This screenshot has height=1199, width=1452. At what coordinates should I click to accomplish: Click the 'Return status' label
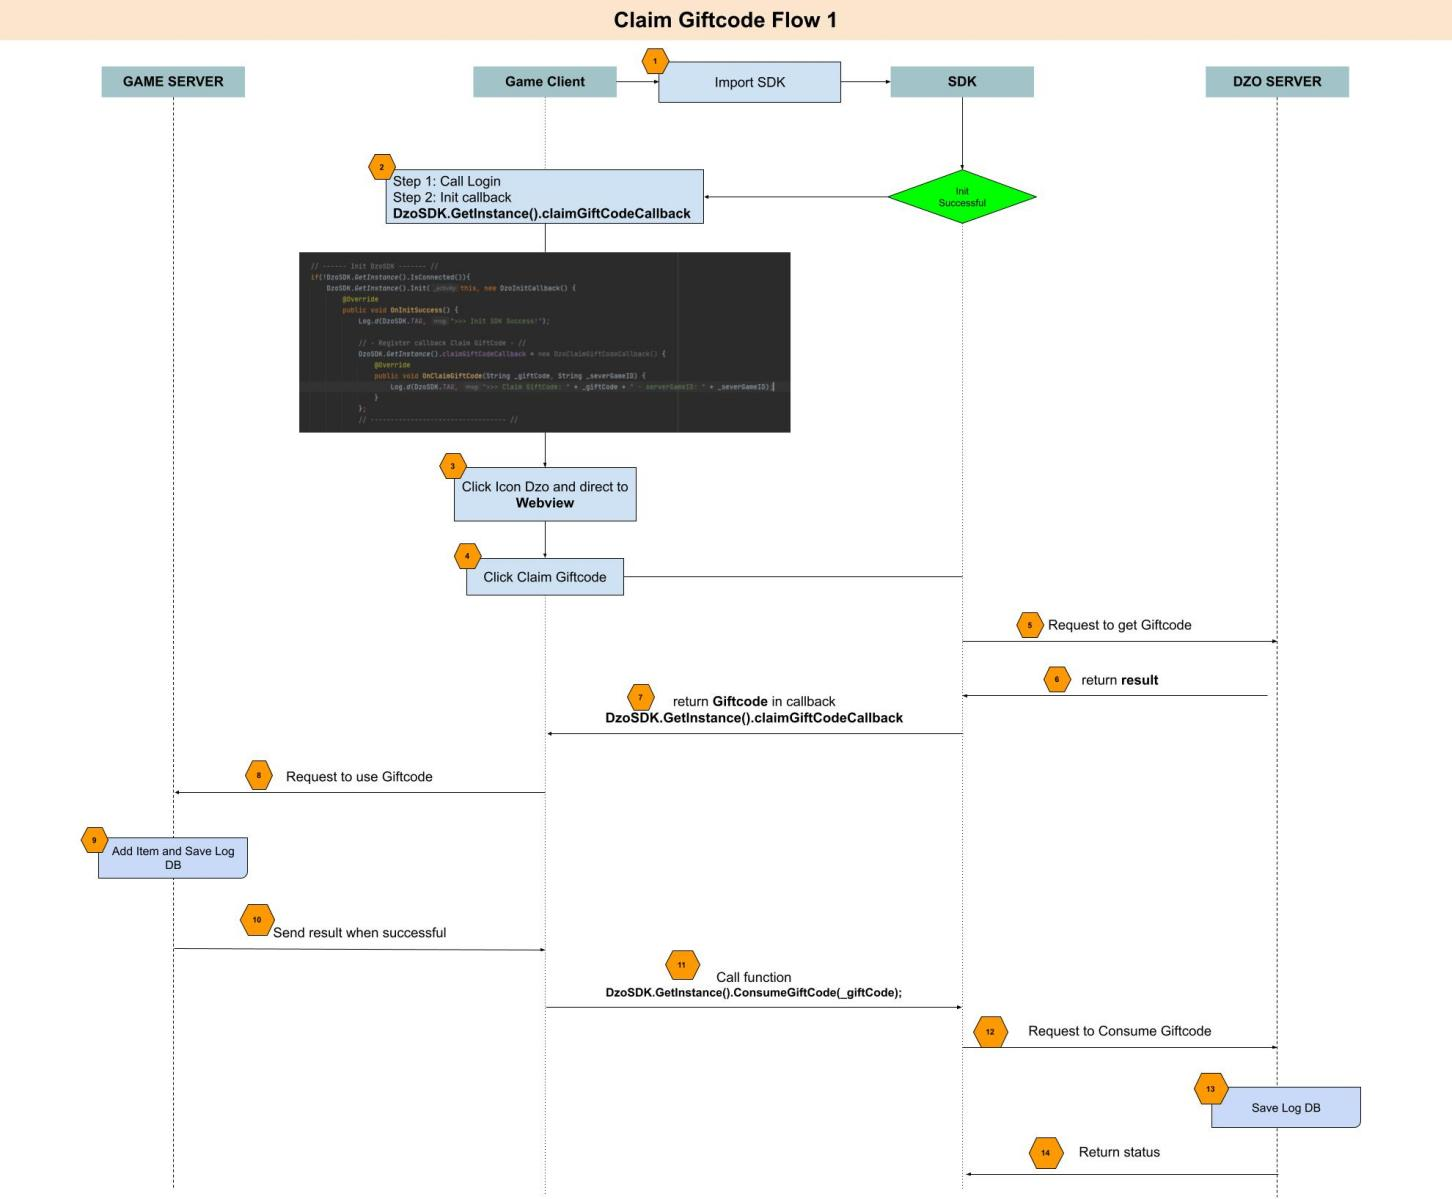(1120, 1152)
